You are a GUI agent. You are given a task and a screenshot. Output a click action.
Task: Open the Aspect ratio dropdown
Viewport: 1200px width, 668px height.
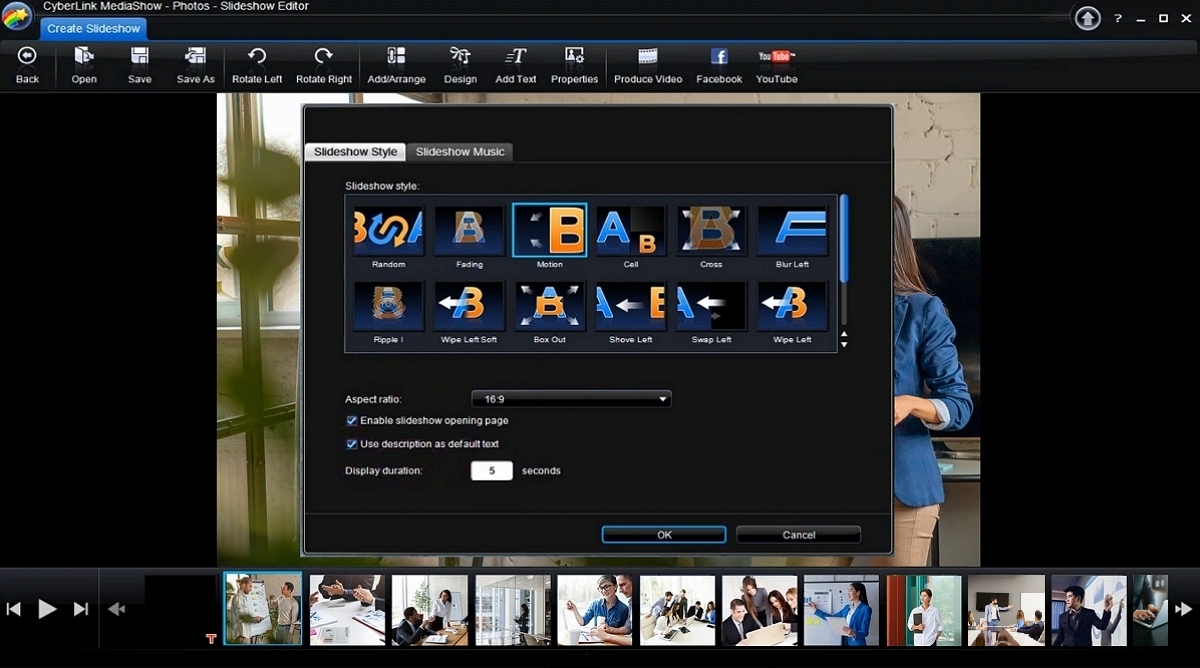click(571, 399)
